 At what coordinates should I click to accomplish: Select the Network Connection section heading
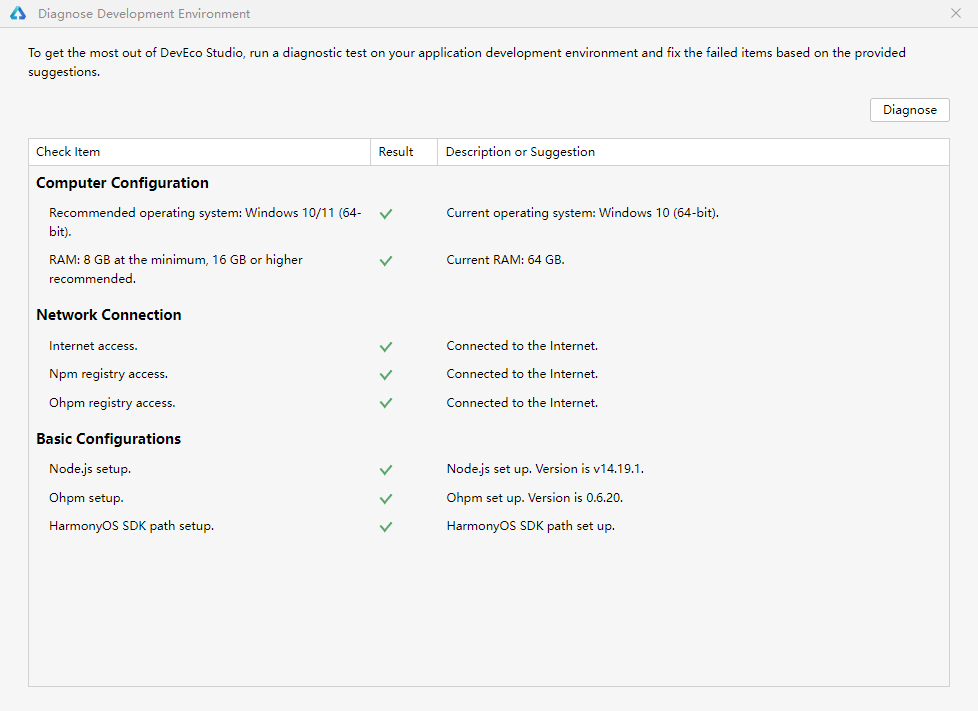click(x=109, y=315)
